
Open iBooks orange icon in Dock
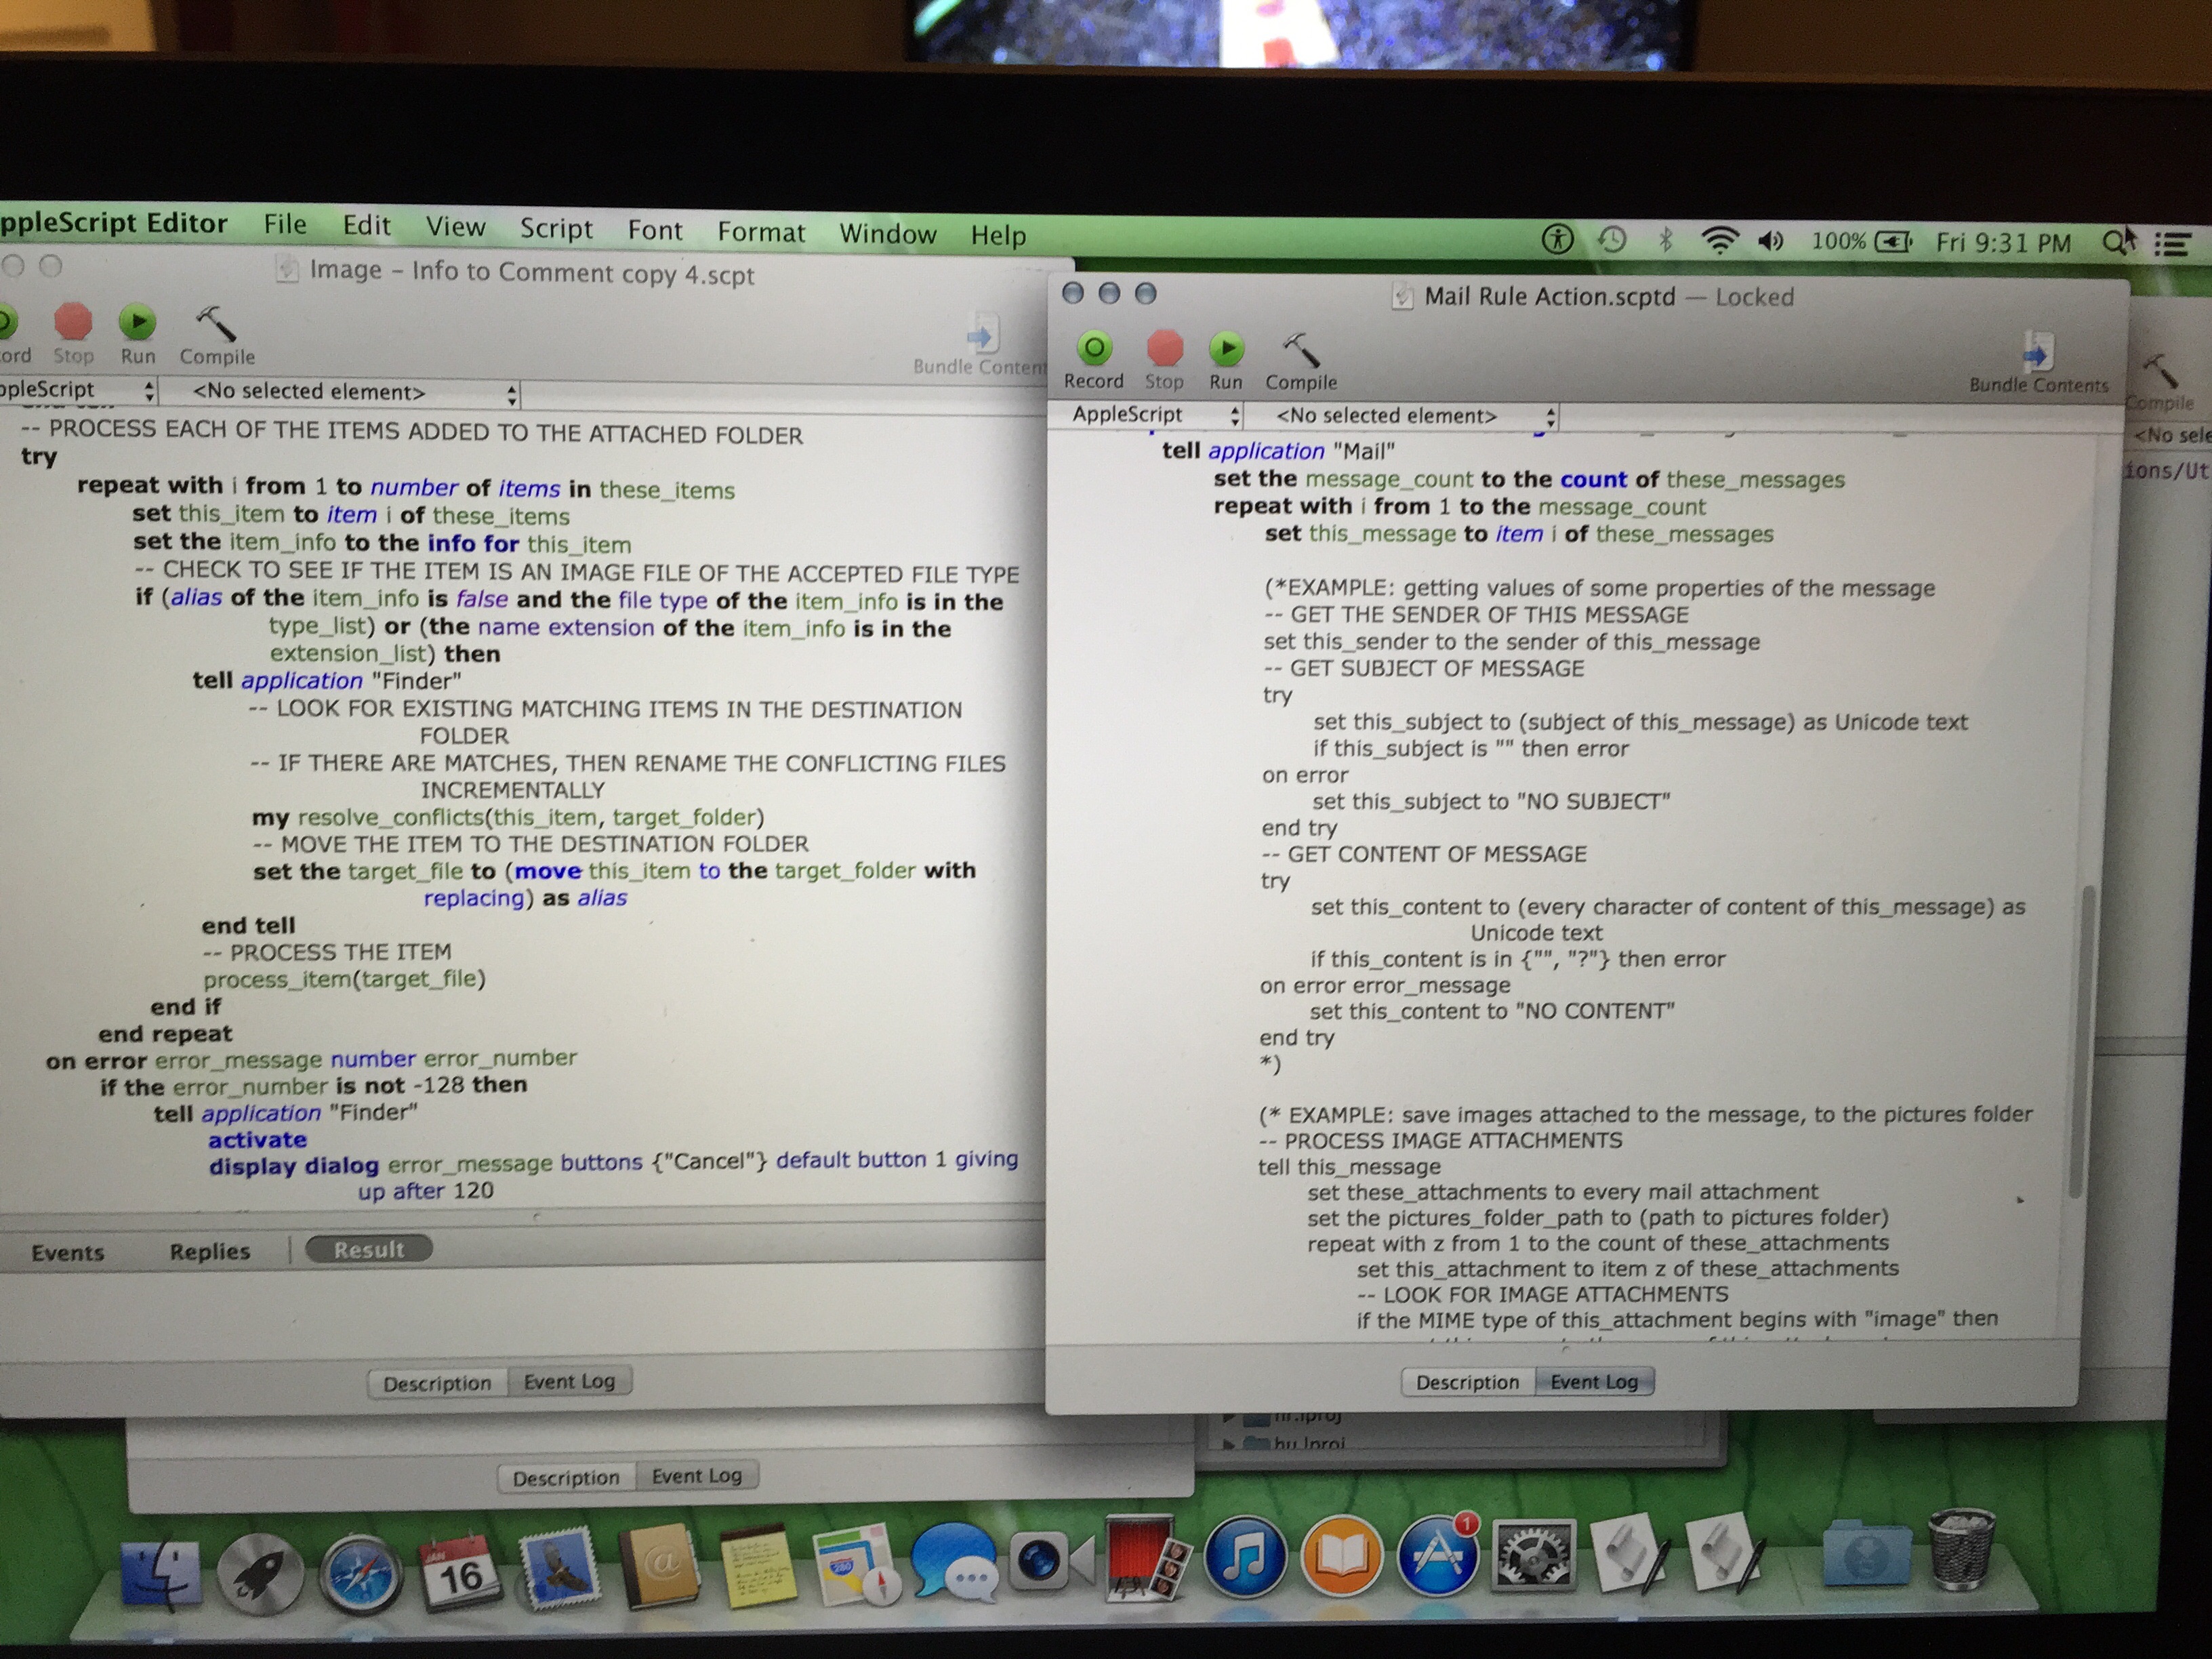coord(1341,1555)
